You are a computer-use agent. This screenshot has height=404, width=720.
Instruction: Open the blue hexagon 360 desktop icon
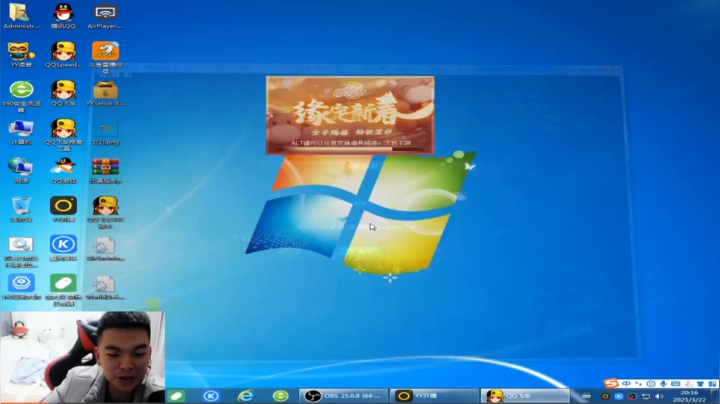(x=21, y=286)
